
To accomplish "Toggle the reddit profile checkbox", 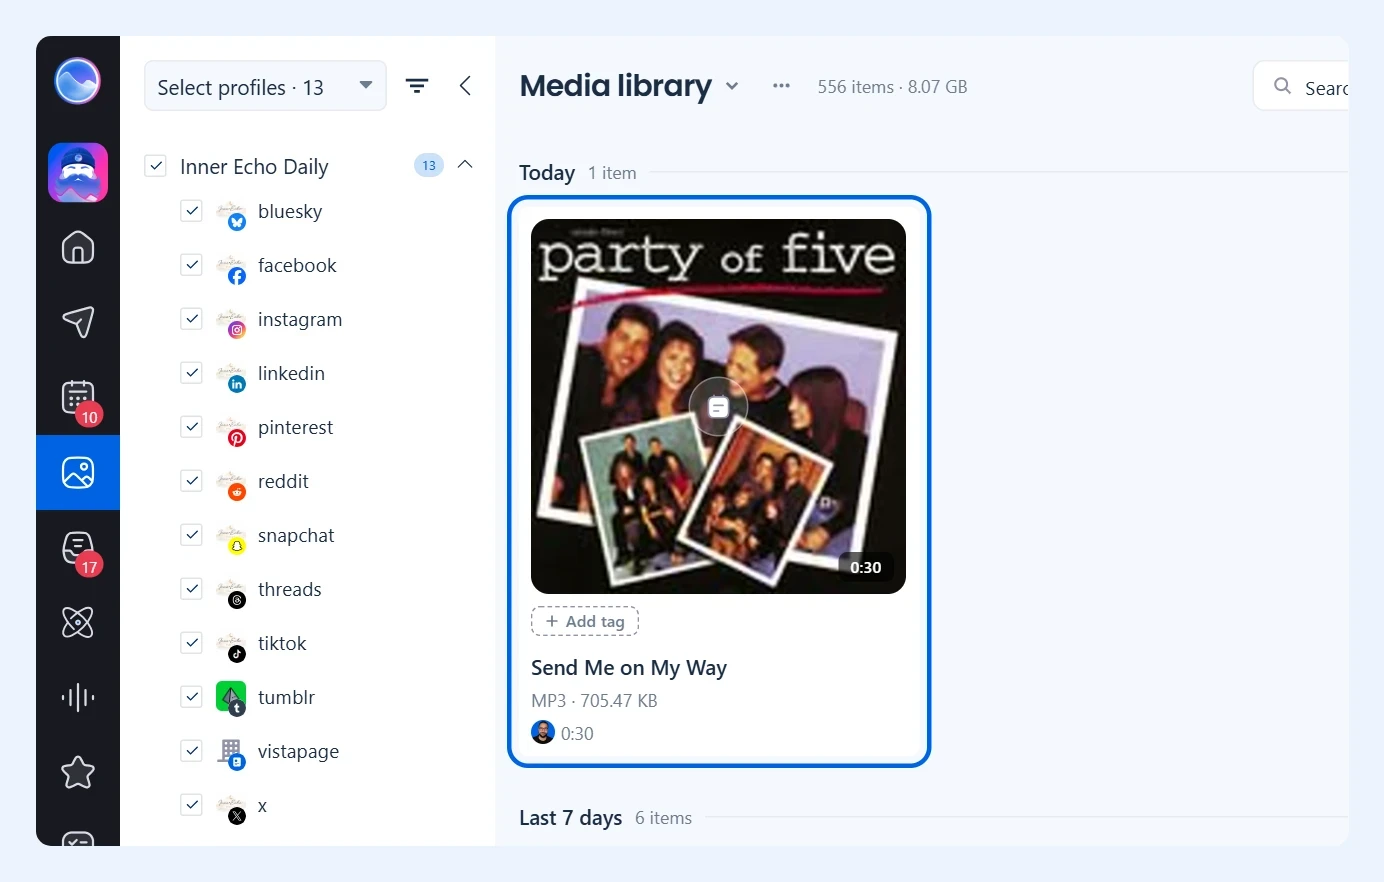I will pos(191,481).
